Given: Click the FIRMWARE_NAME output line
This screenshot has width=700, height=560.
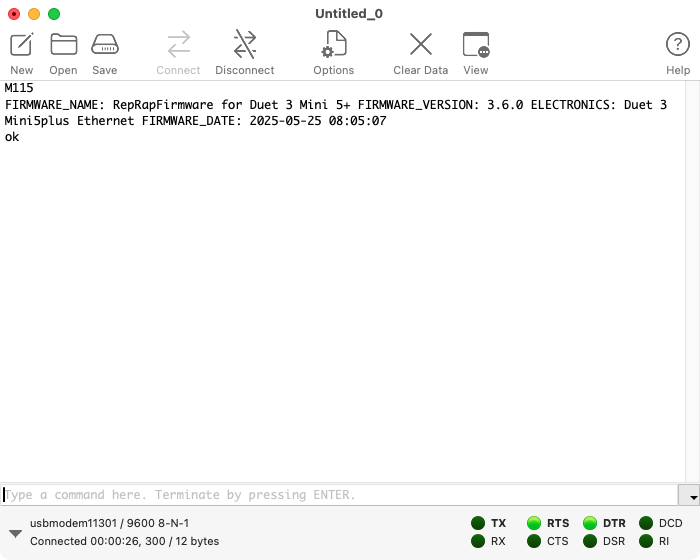Looking at the screenshot, I should 336,104.
